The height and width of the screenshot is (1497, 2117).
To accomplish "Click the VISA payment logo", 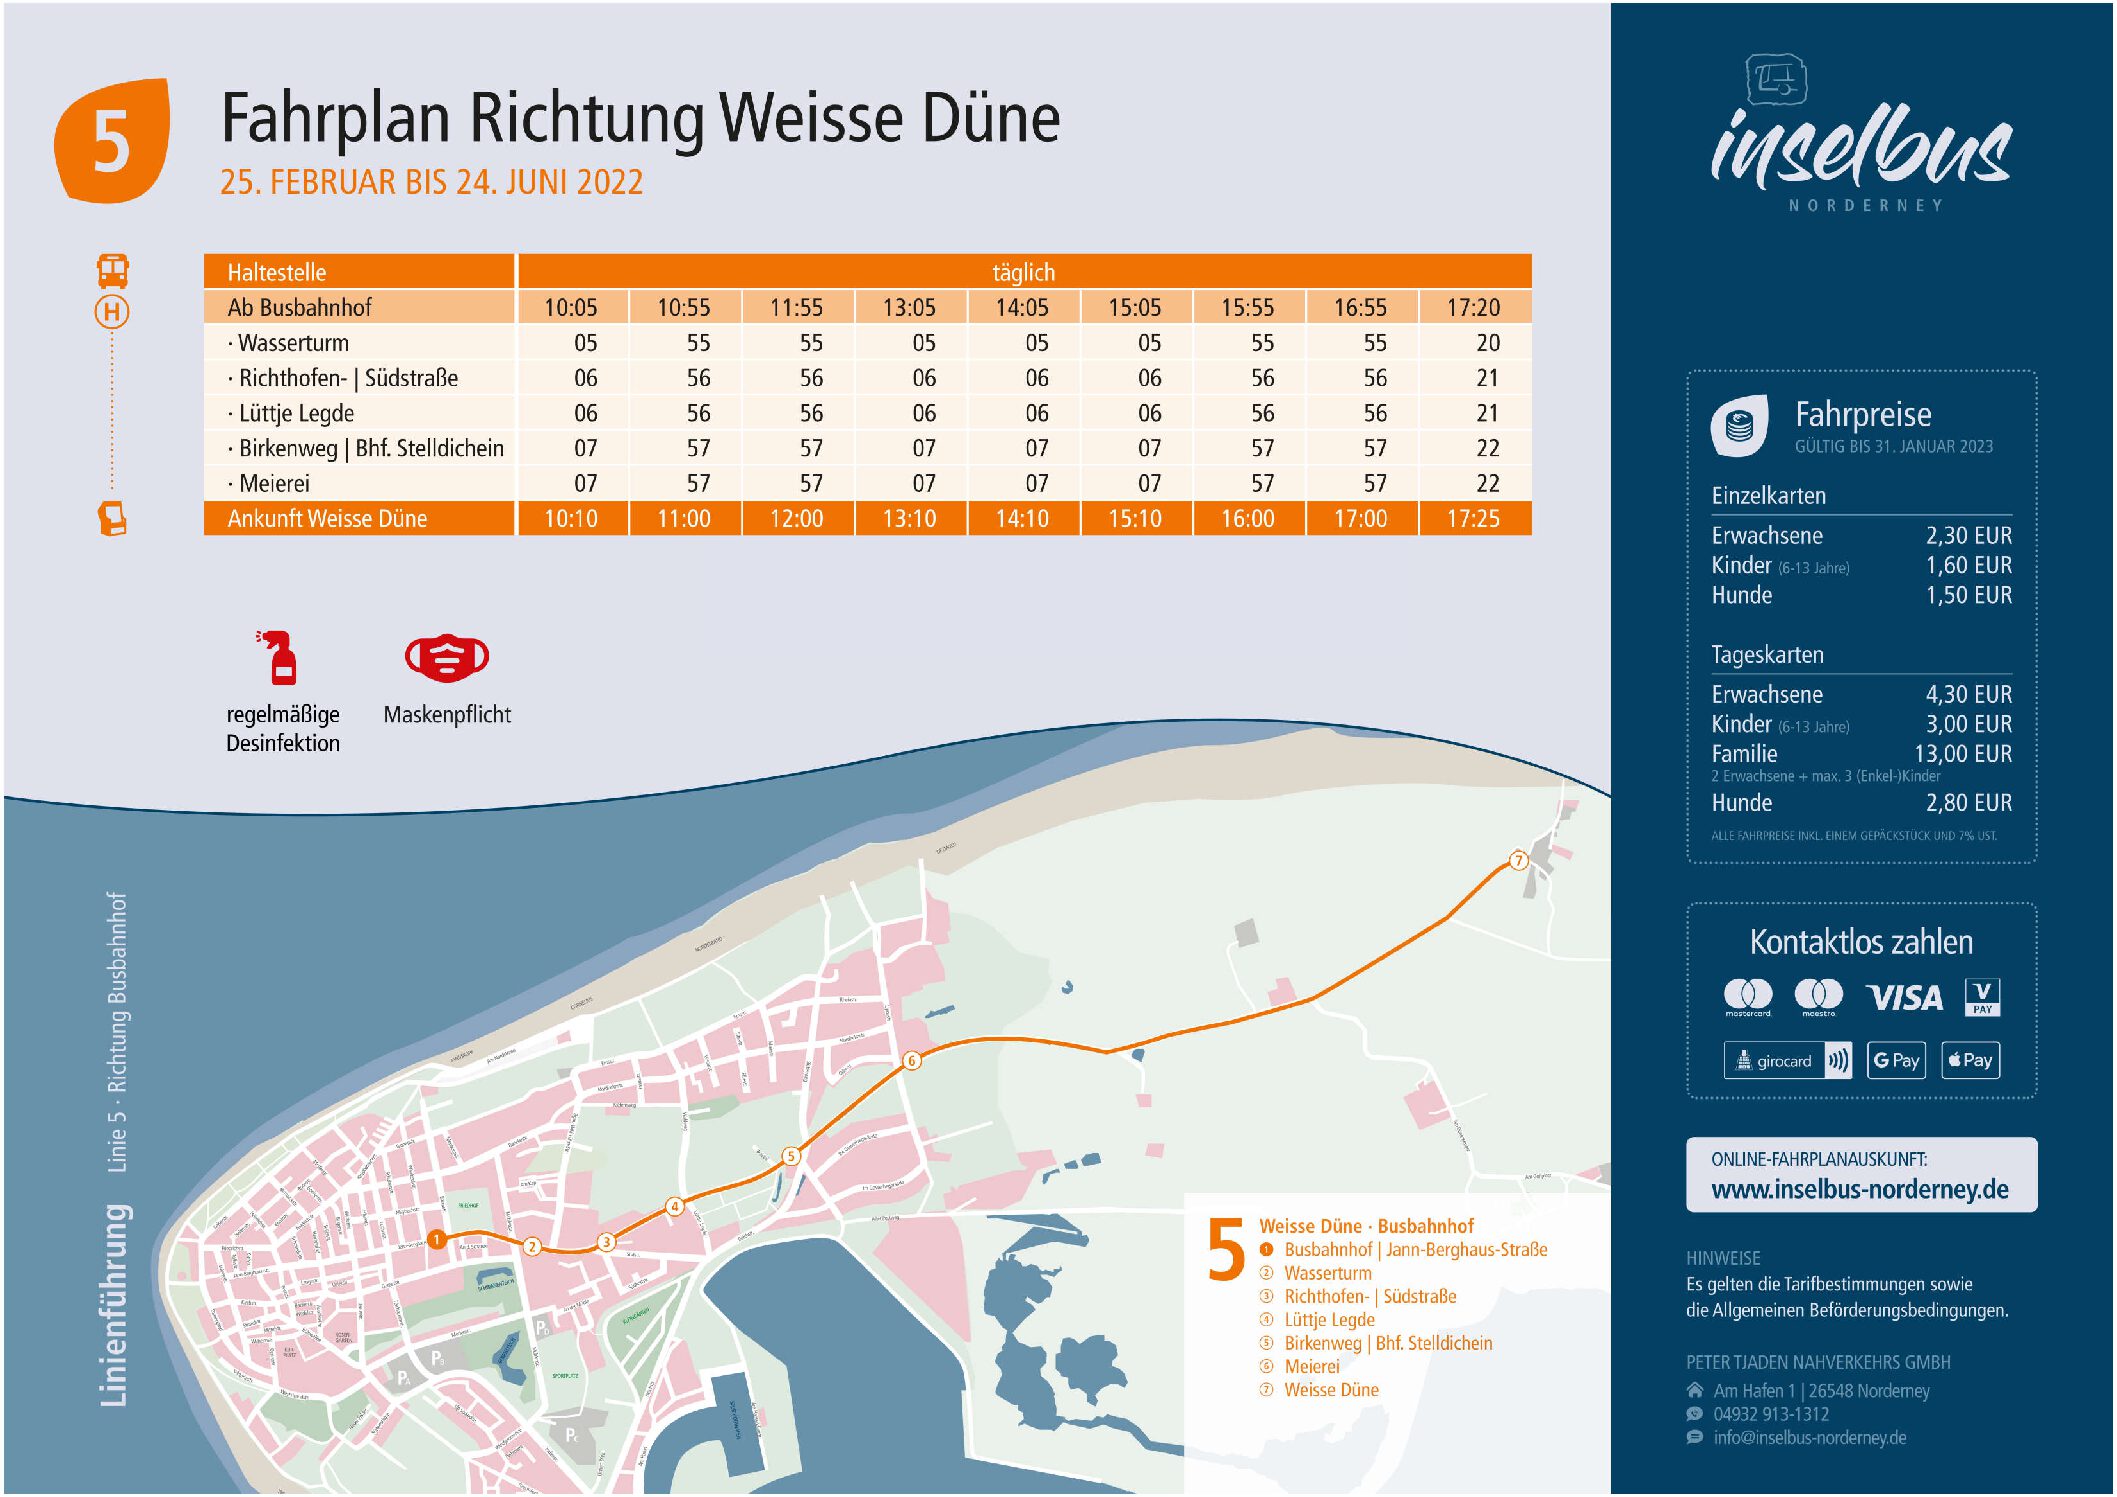I will click(1904, 998).
